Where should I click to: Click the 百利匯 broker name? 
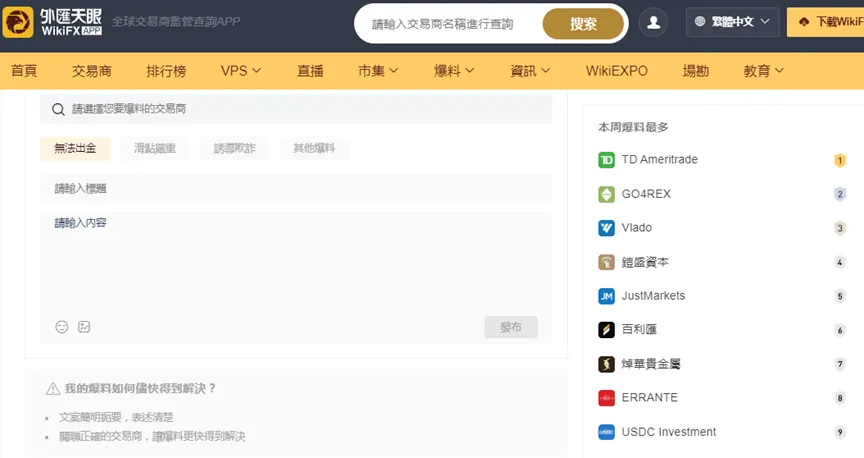639,330
